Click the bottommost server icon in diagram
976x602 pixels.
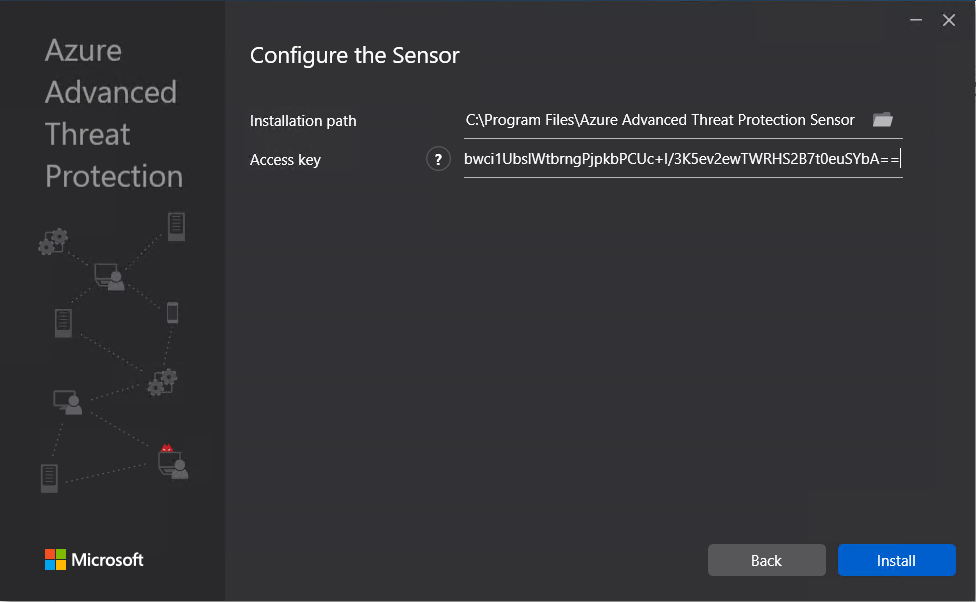50,477
